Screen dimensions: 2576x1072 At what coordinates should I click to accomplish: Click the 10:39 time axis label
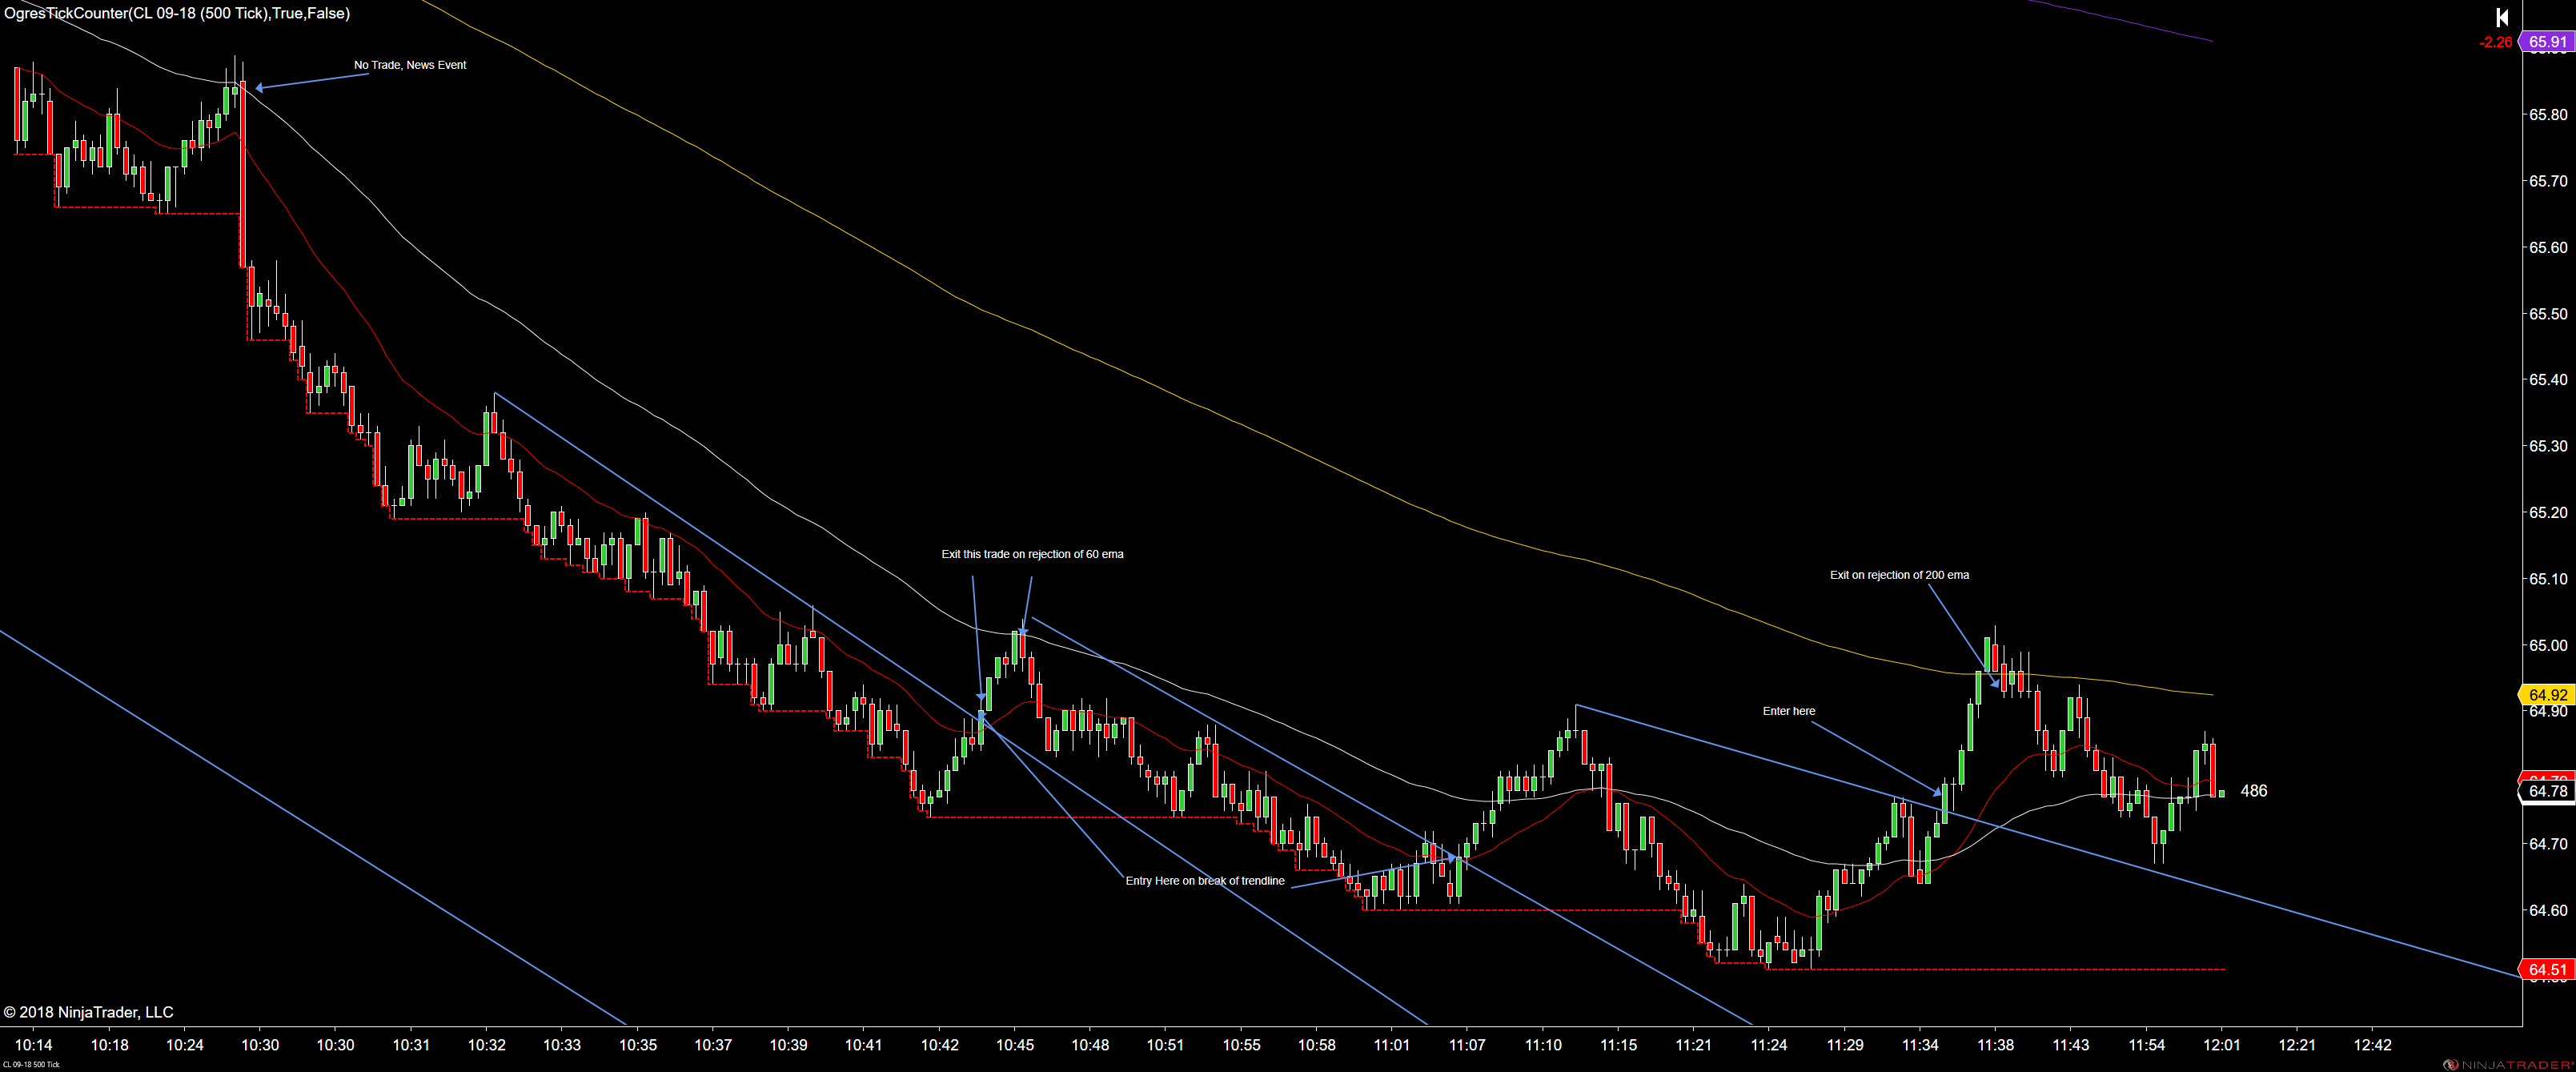coord(789,1045)
